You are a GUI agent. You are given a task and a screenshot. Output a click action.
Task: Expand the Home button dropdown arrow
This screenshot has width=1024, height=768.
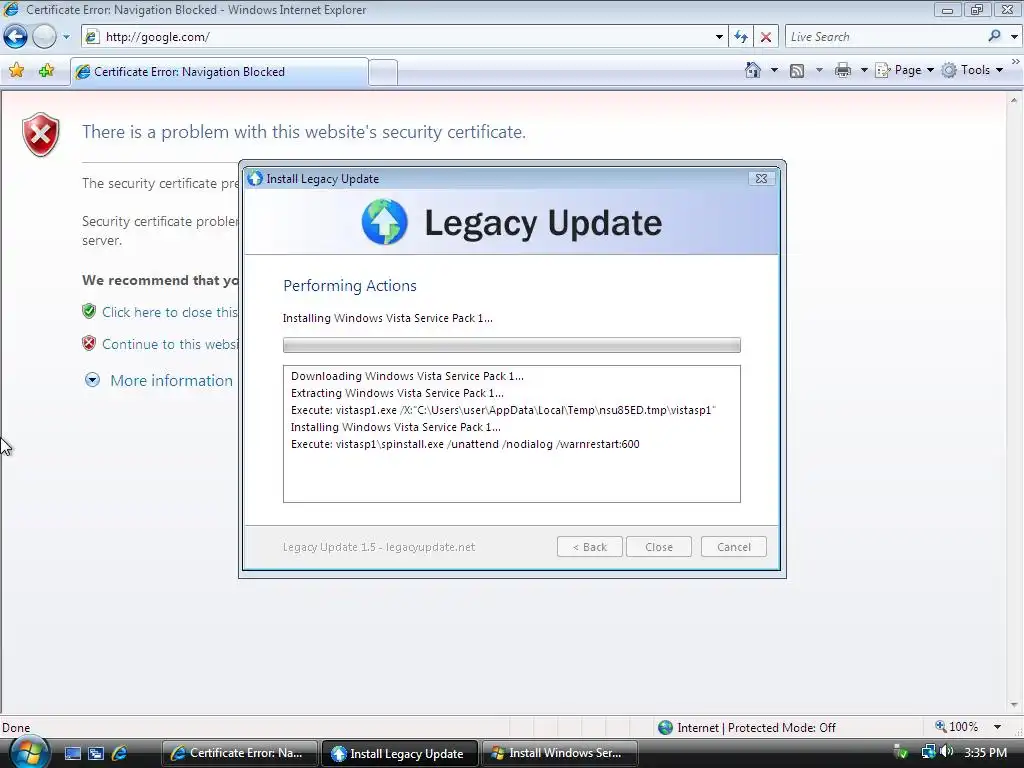(774, 70)
